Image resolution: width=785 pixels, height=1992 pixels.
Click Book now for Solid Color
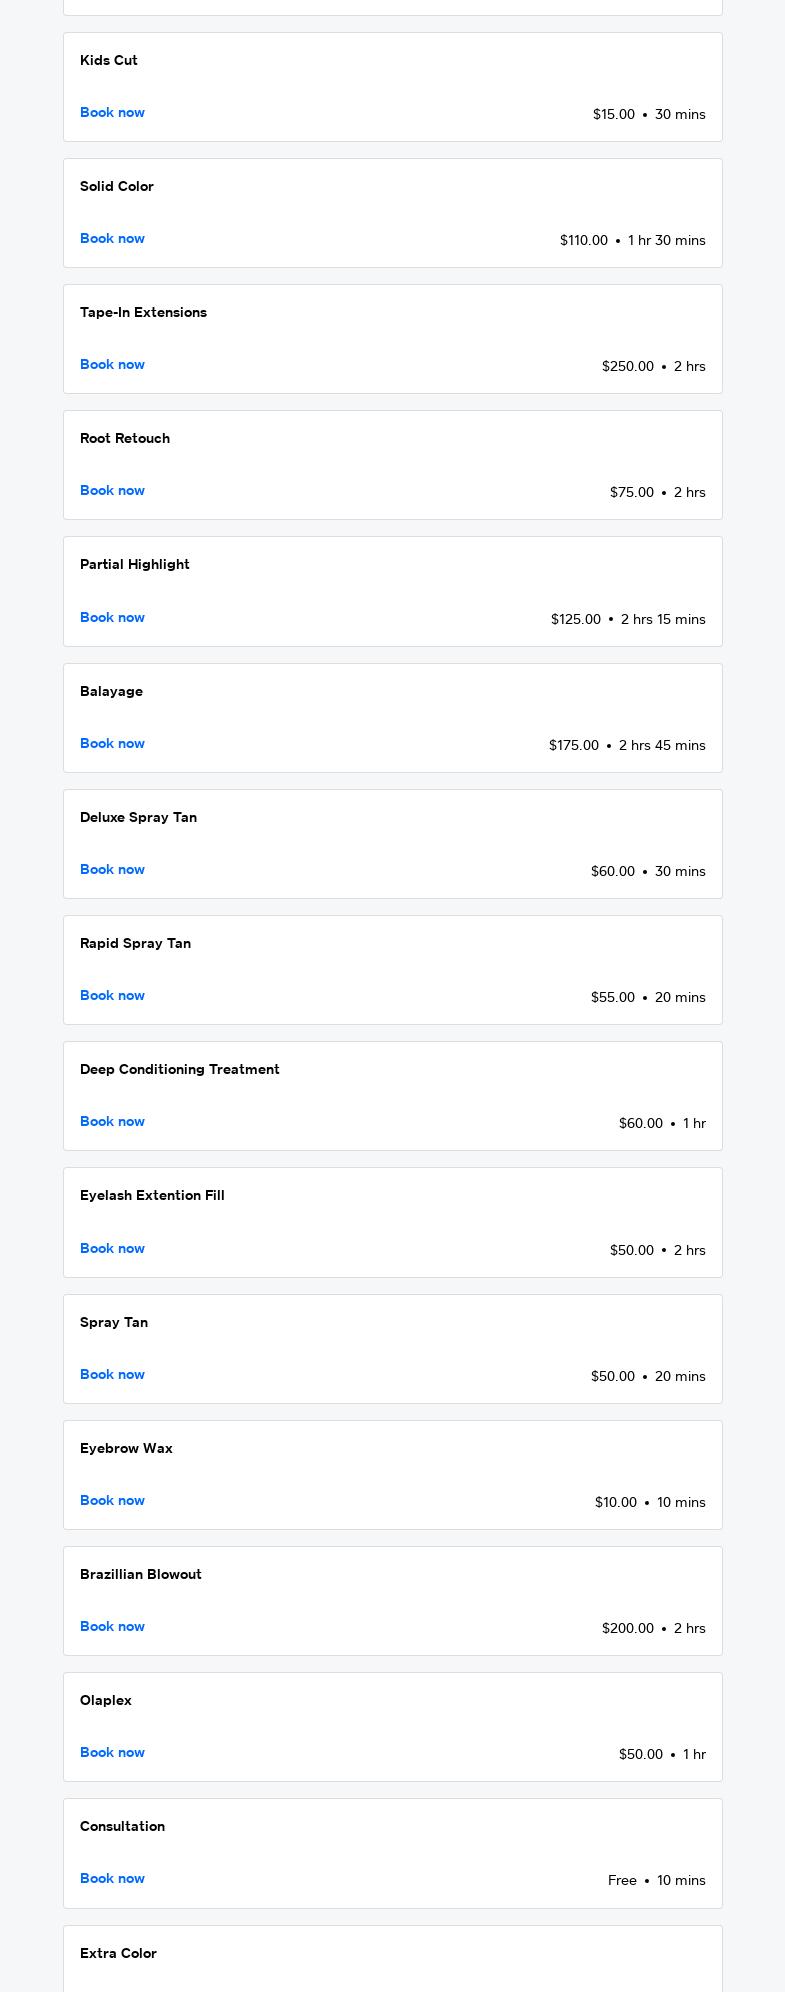tap(112, 239)
